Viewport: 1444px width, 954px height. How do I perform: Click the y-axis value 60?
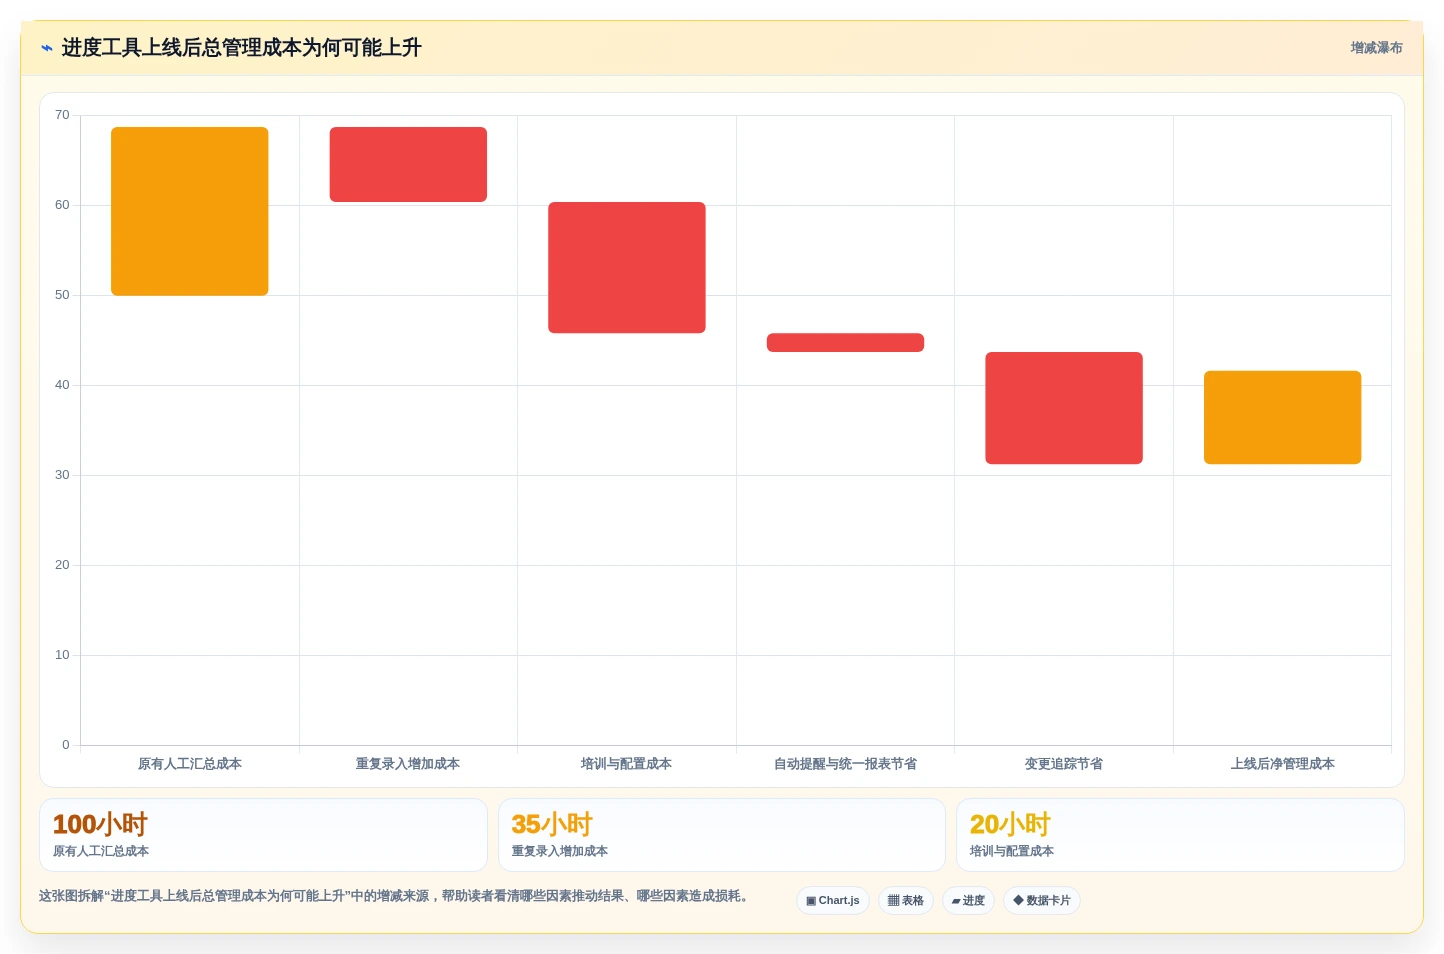point(62,205)
